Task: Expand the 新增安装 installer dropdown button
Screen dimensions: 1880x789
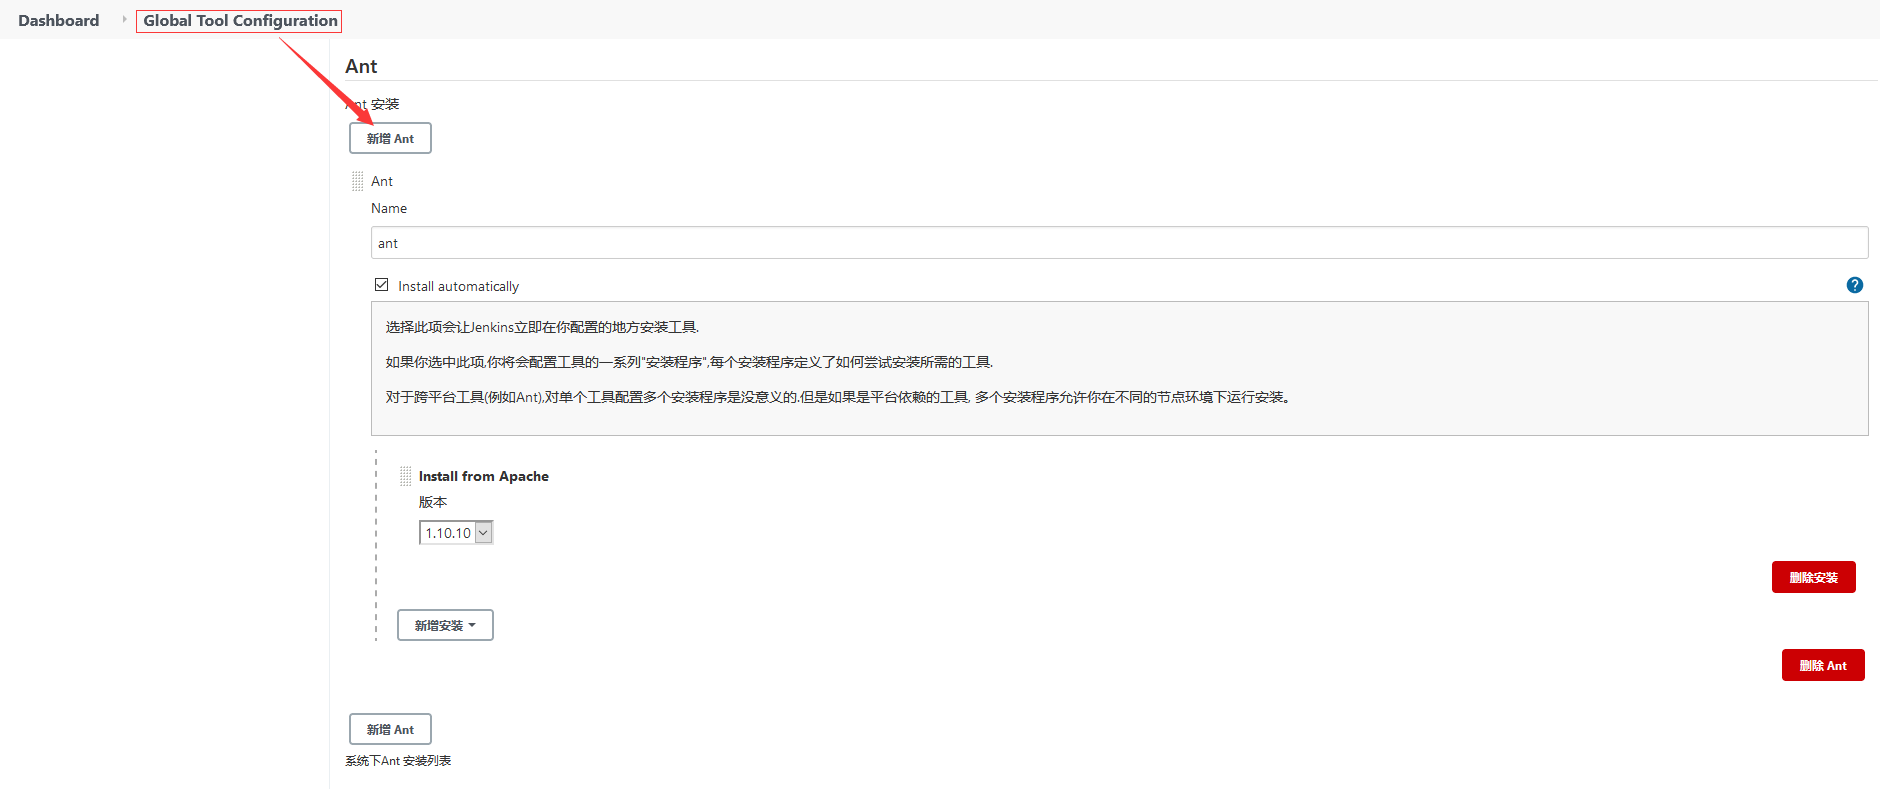Action: [x=445, y=625]
